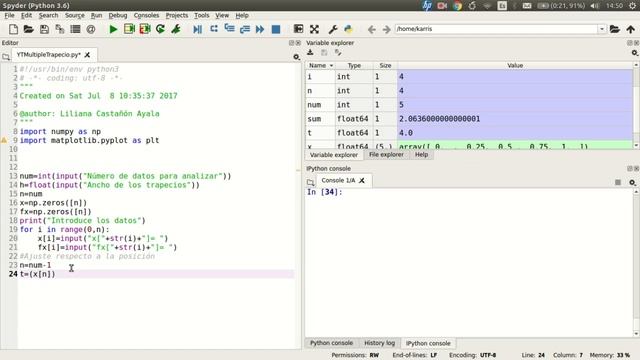
Task: Save the current file with the disk icon
Action: [x=44, y=29]
